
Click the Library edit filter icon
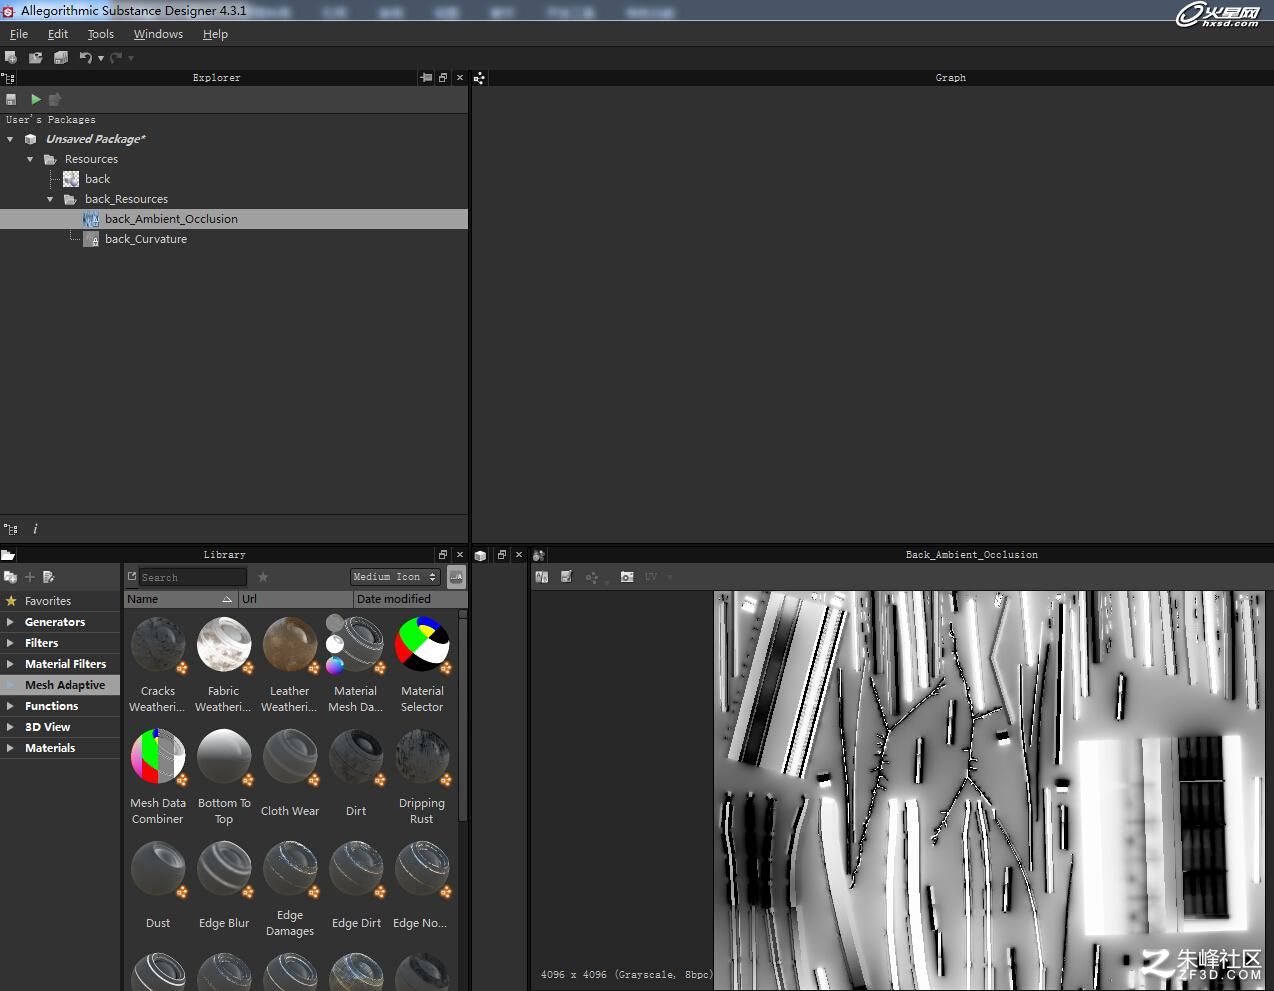(x=48, y=577)
